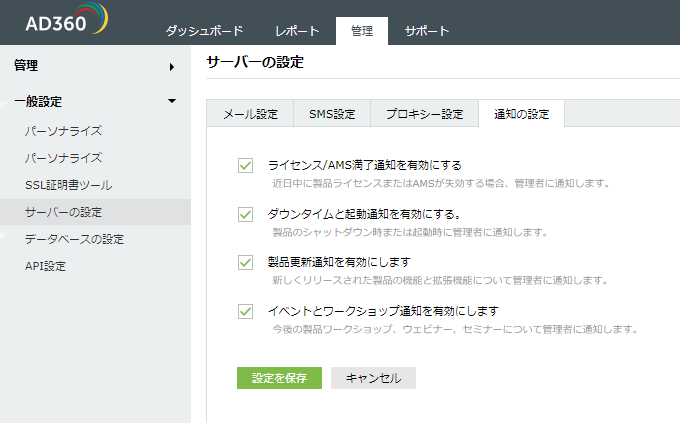Open the サポート top menu
The height and width of the screenshot is (423, 680).
tap(427, 31)
